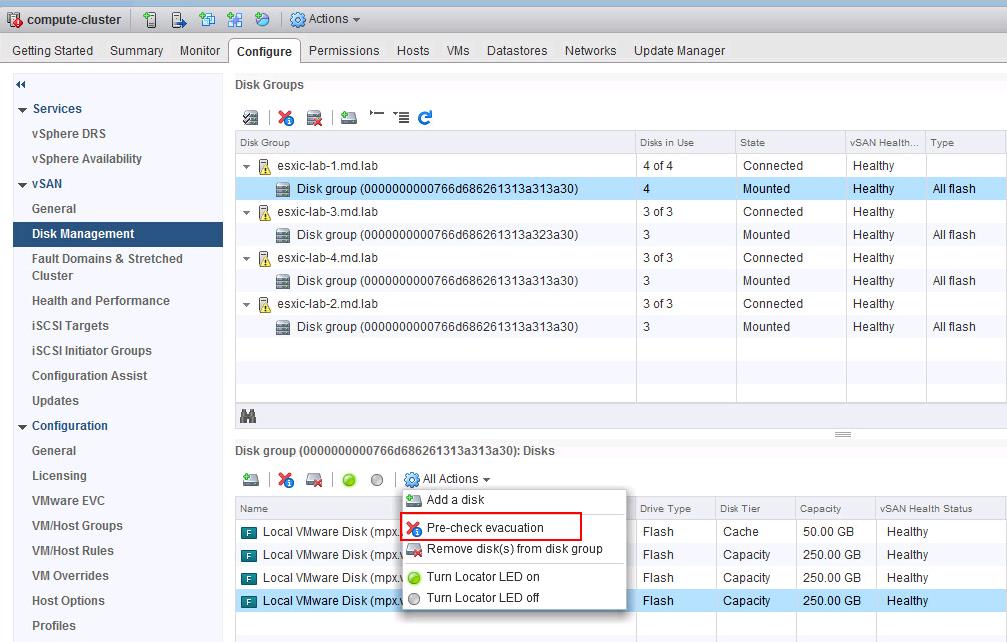Image resolution: width=1007 pixels, height=642 pixels.
Task: Sort by the Disks in Use column header
Action: coord(685,143)
